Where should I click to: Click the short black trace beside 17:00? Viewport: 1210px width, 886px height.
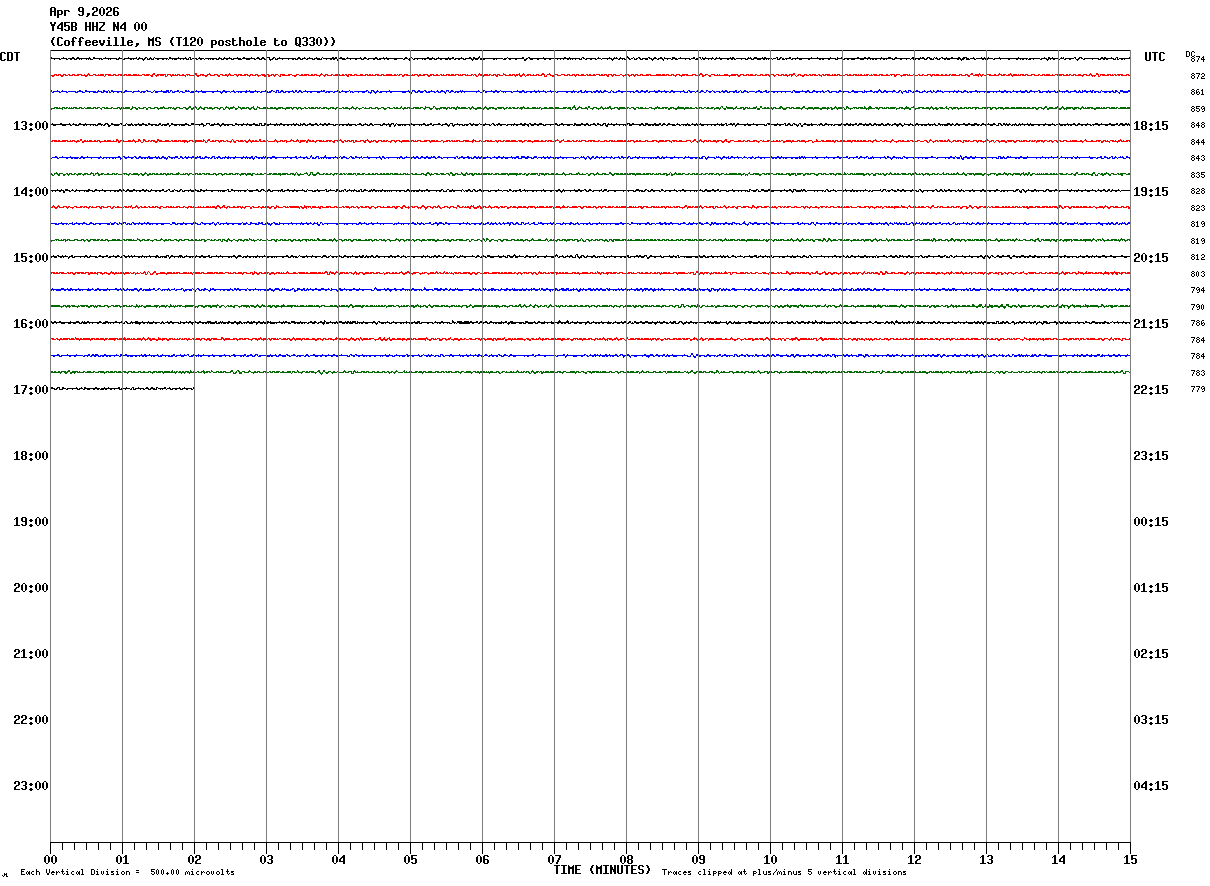(x=122, y=388)
